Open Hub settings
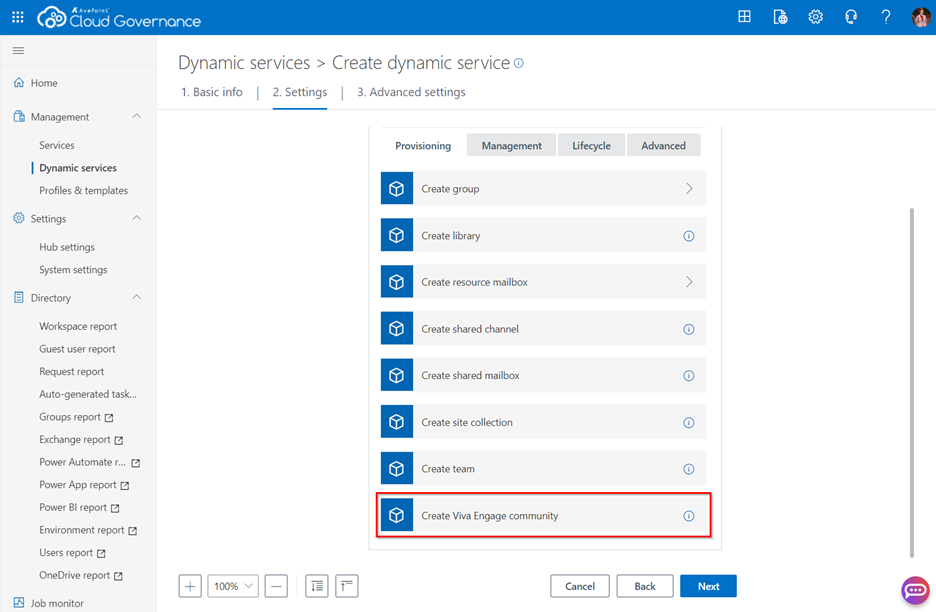 tap(67, 247)
